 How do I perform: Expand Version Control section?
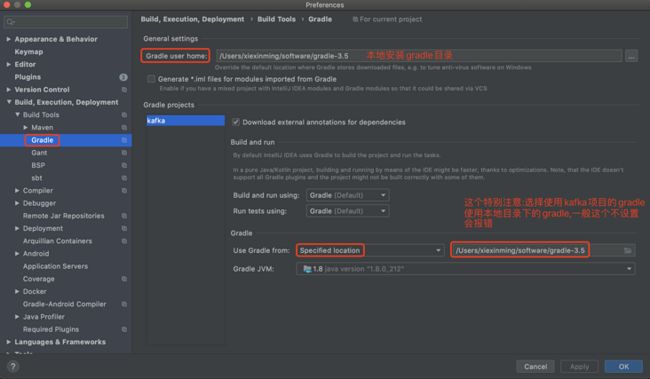point(9,90)
